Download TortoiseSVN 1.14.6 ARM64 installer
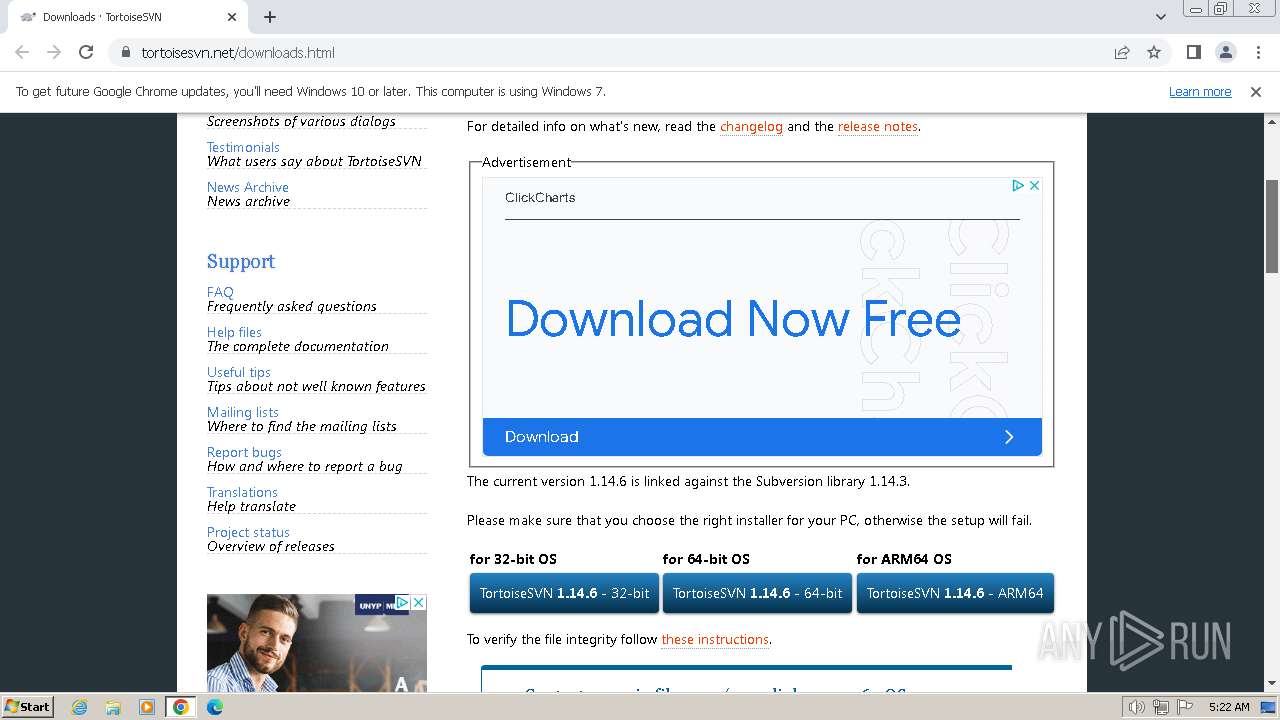This screenshot has width=1280, height=720. (x=955, y=593)
